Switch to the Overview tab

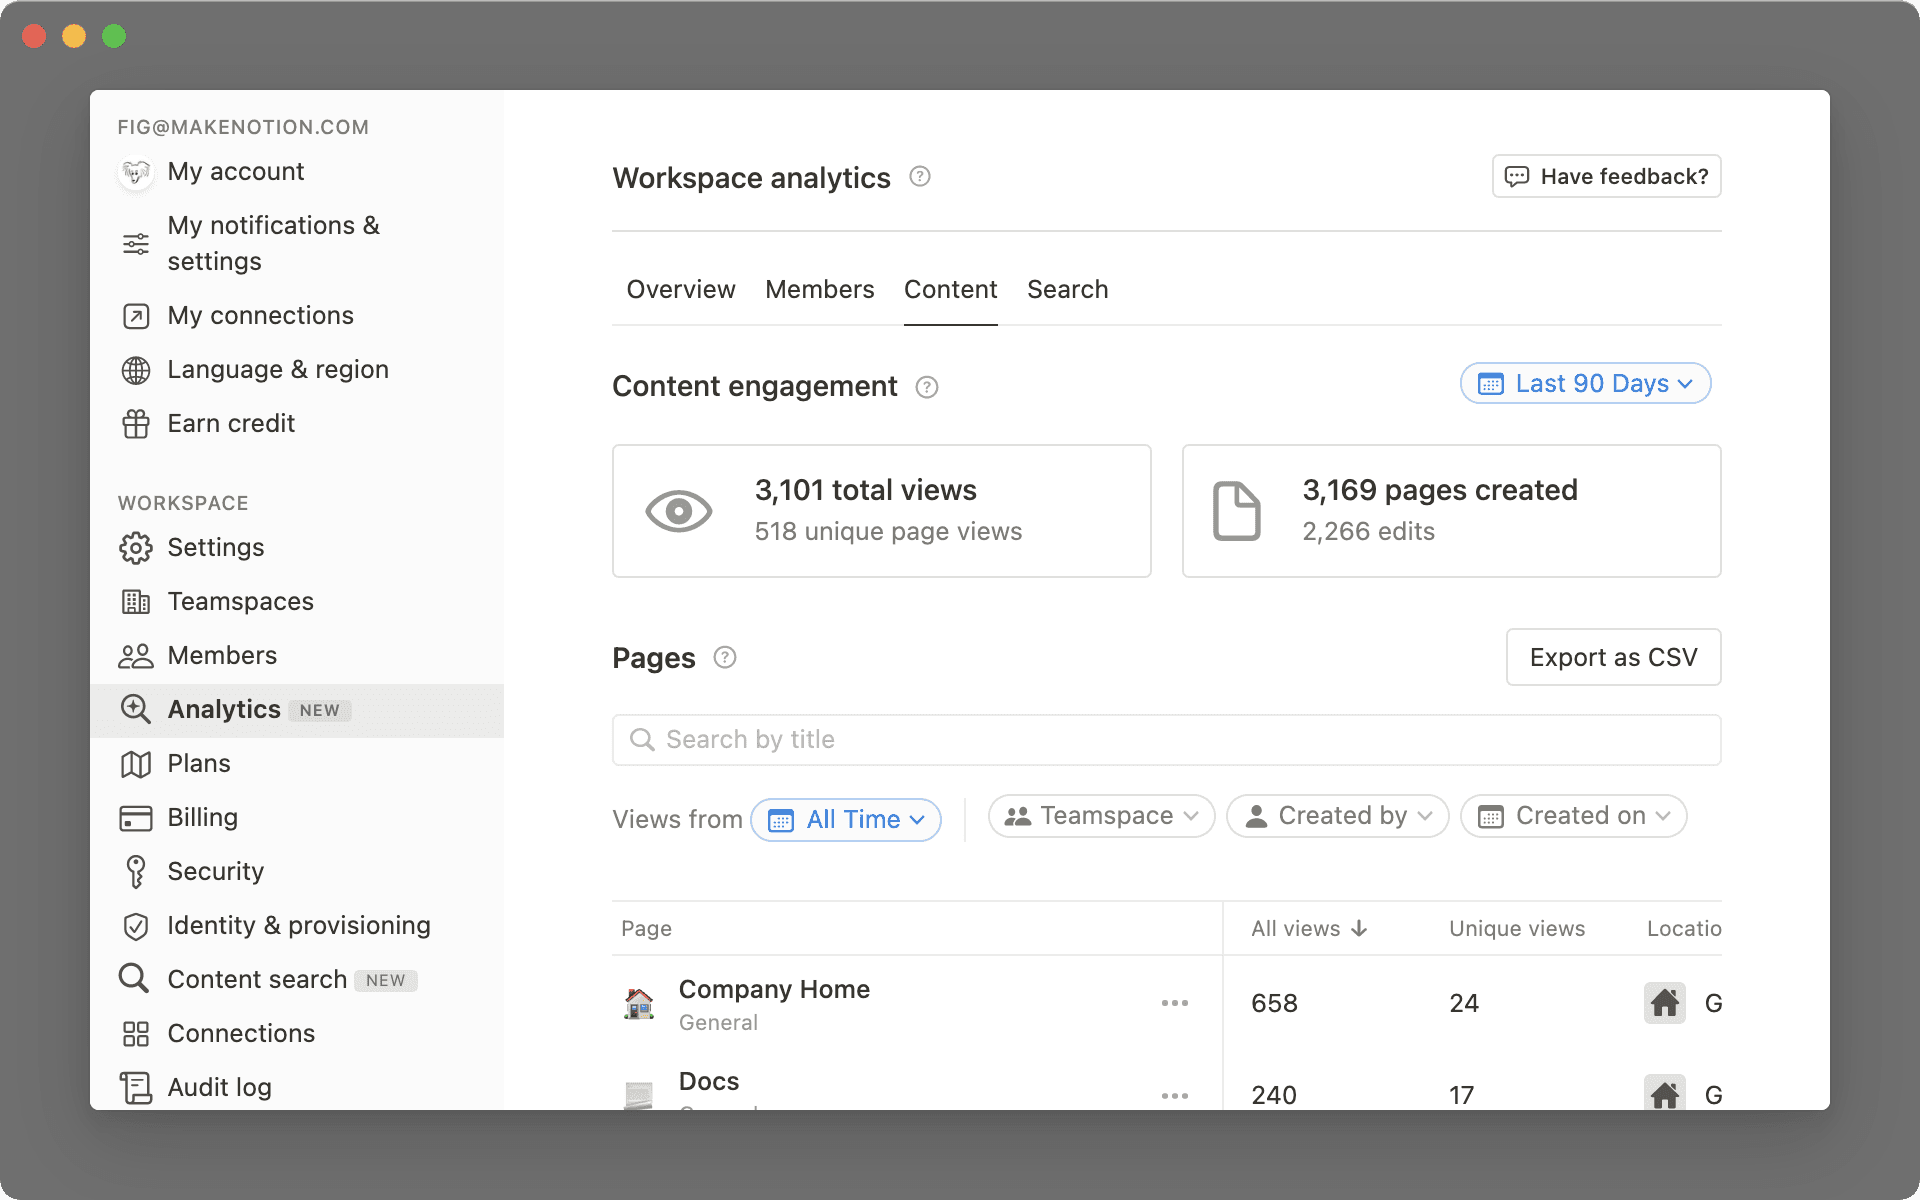click(x=680, y=289)
